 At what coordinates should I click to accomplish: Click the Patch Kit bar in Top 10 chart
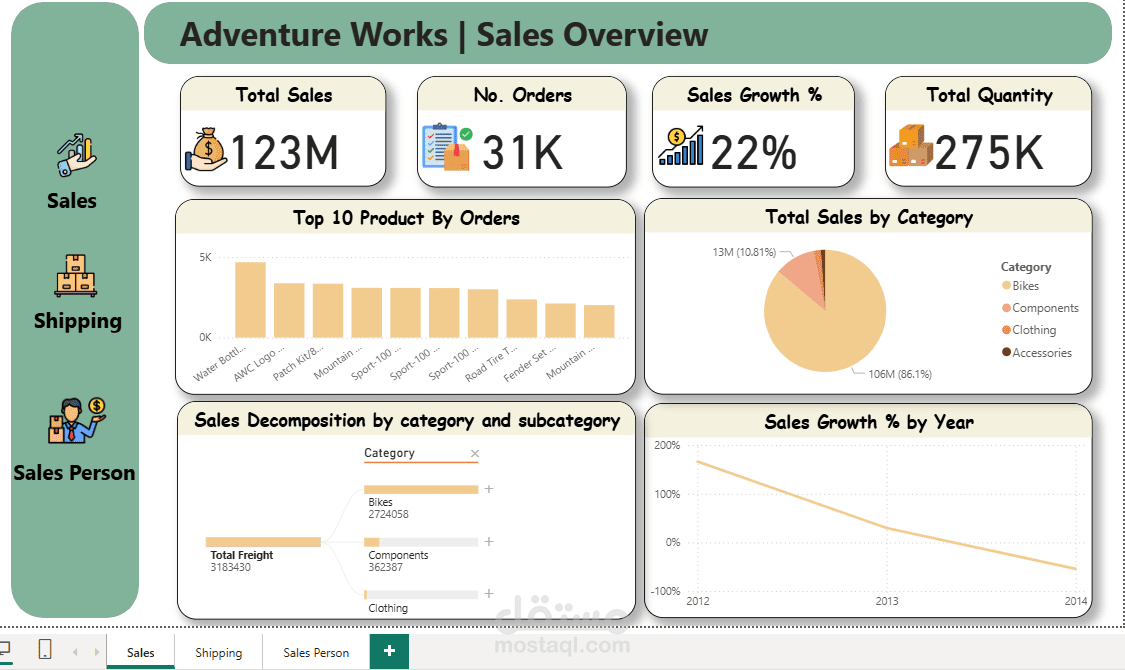point(328,310)
